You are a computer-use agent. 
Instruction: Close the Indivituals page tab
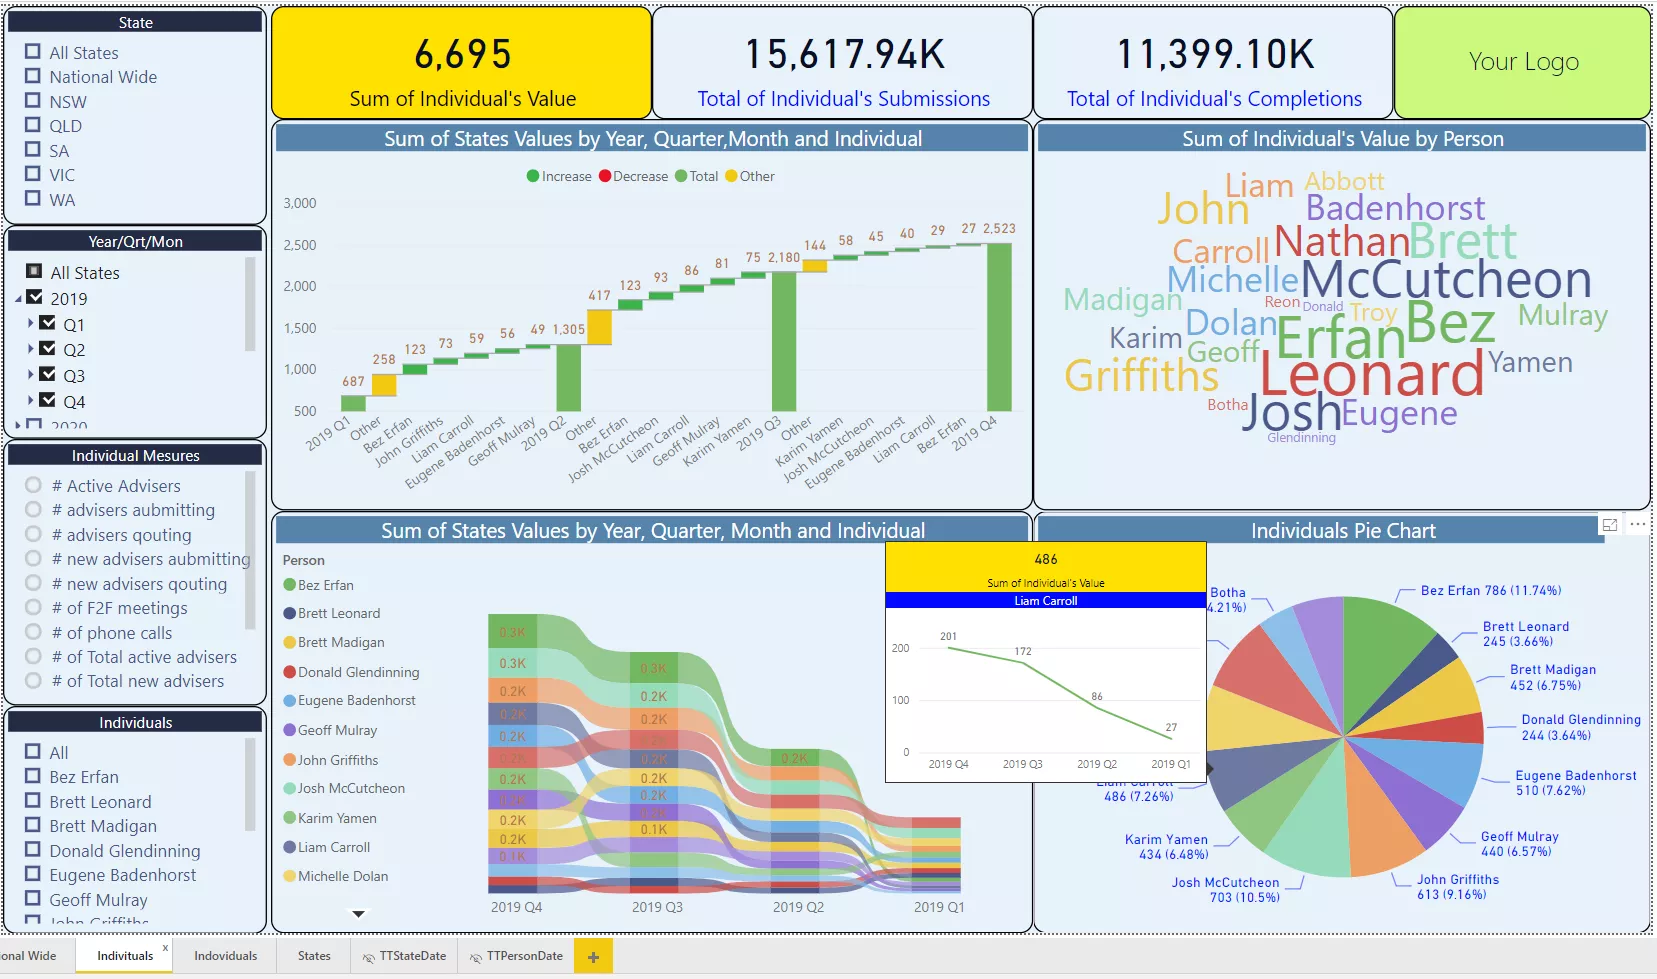[x=165, y=948]
